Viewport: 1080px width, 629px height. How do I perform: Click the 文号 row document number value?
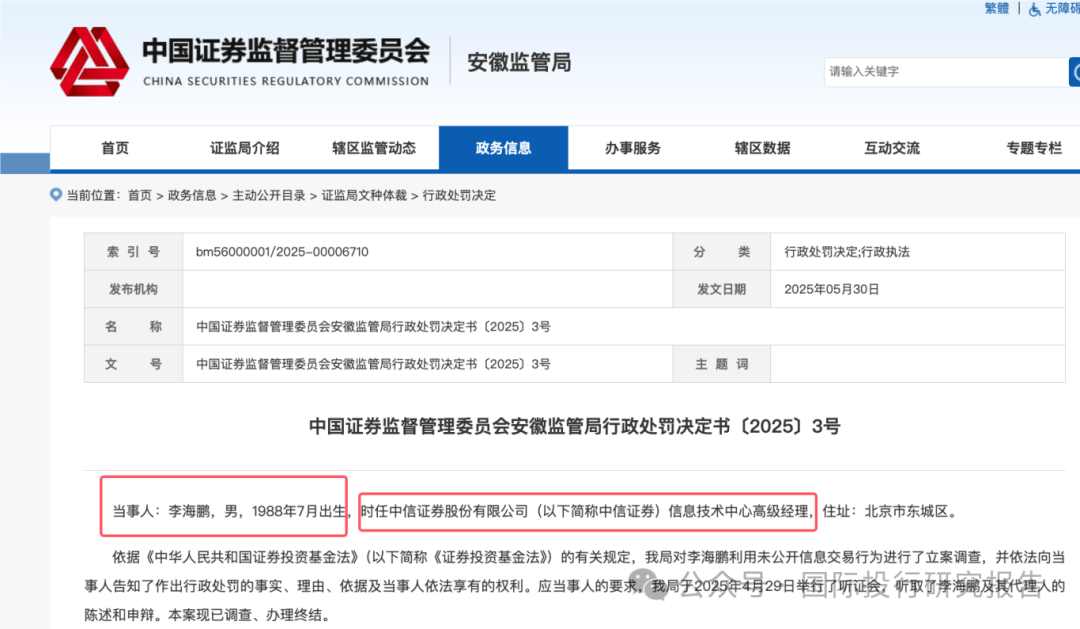coord(373,364)
